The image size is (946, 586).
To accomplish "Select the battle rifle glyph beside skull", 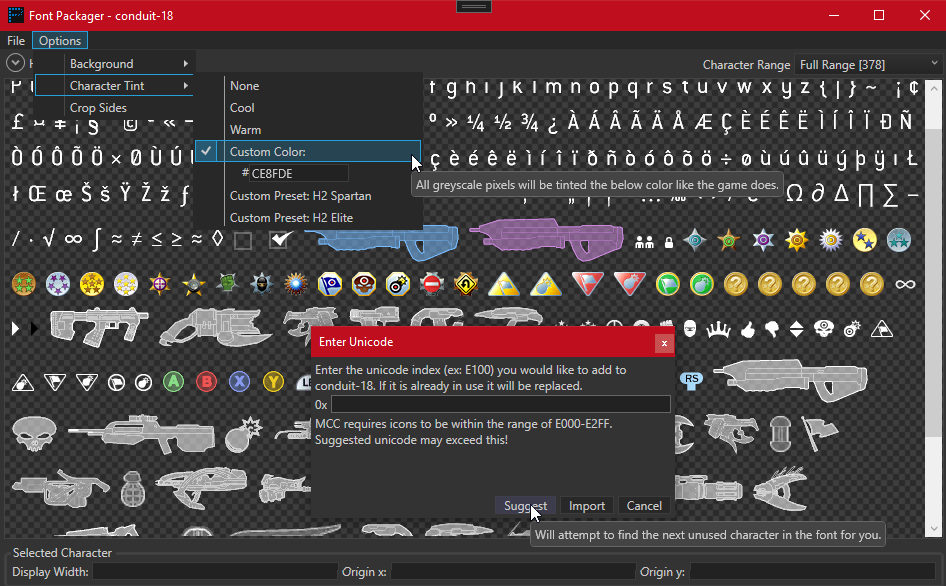I will tap(141, 433).
